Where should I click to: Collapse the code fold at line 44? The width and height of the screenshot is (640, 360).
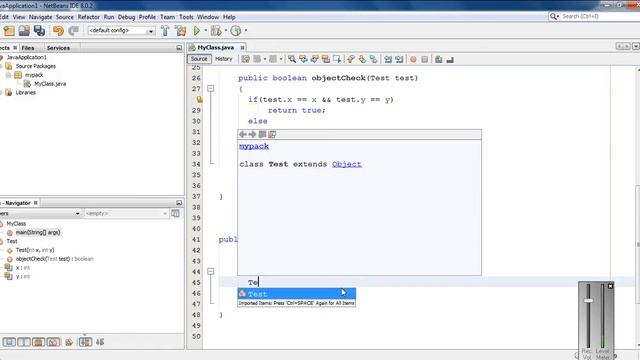[x=211, y=271]
